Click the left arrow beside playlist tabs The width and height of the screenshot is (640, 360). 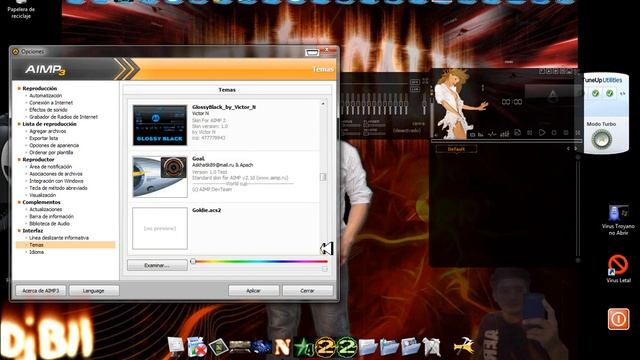(x=568, y=149)
